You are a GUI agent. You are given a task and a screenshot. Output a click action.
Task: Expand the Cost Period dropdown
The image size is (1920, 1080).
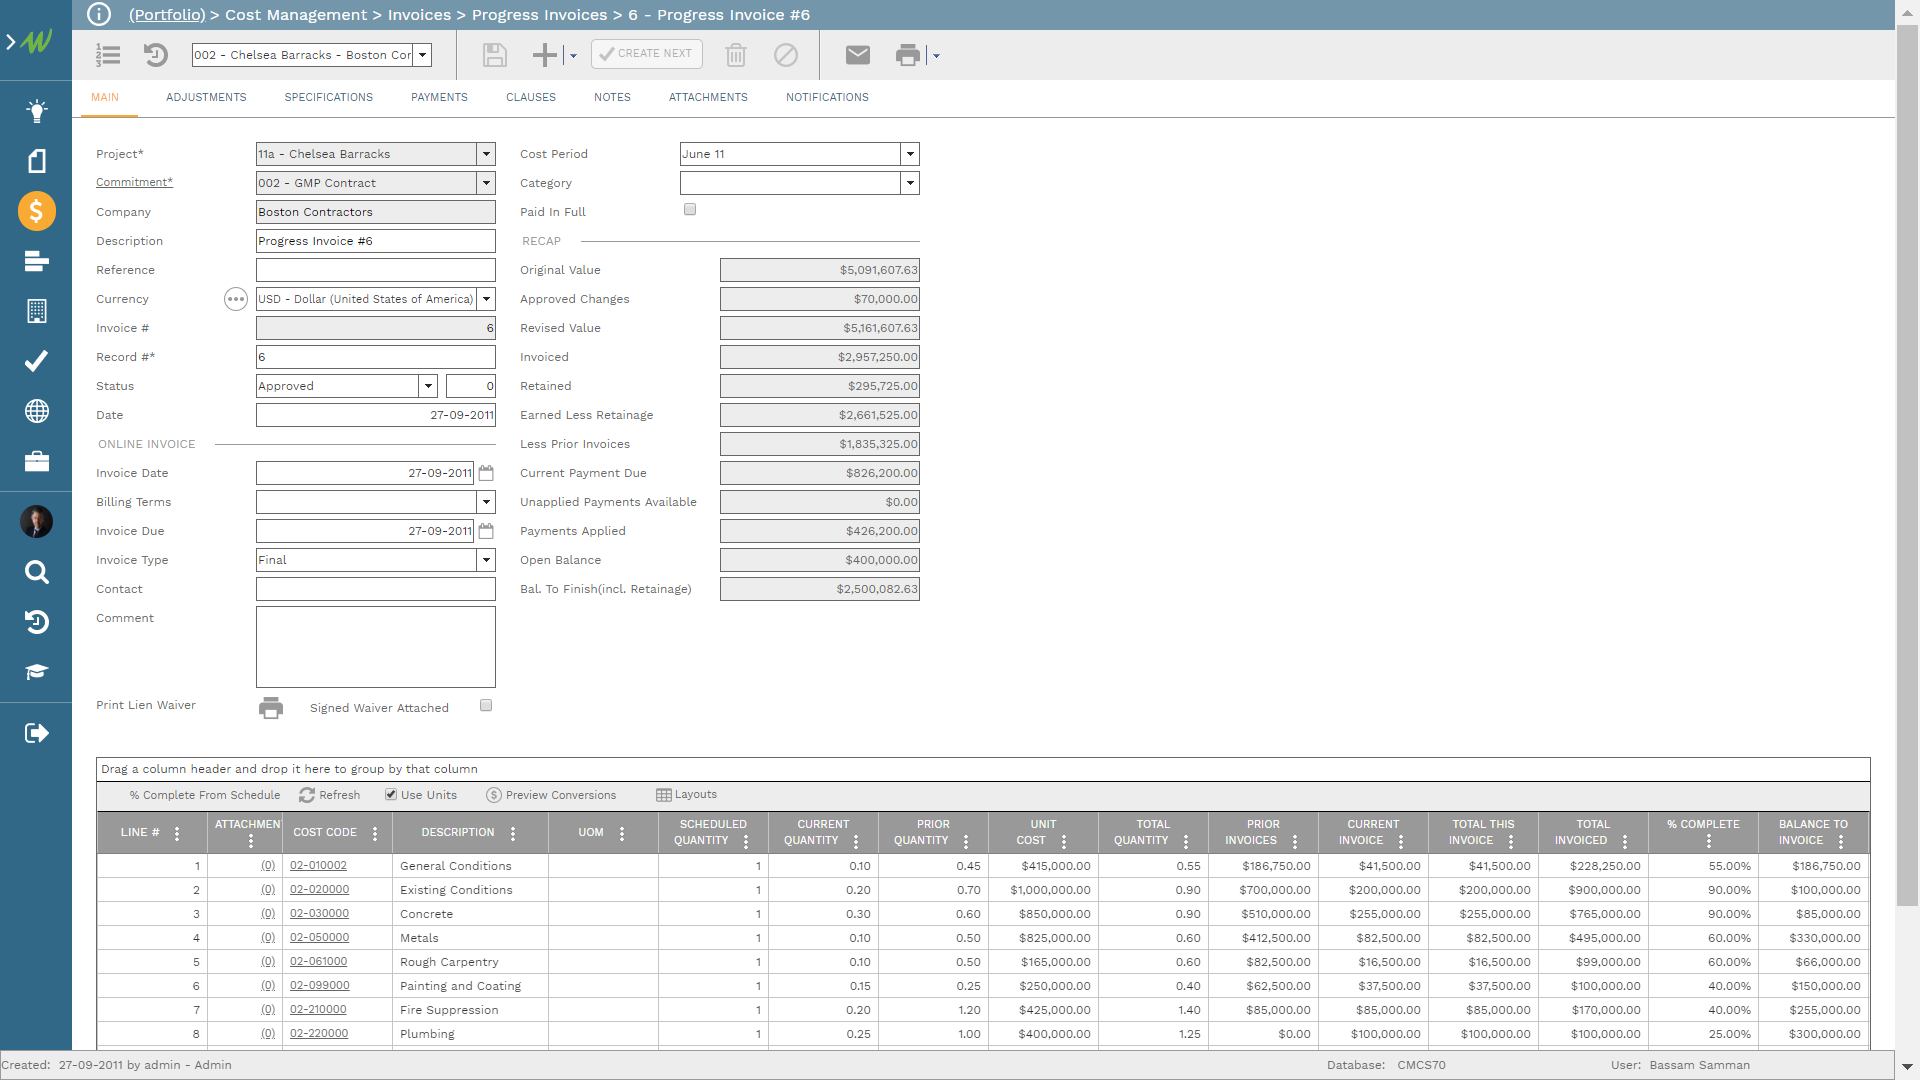click(909, 153)
